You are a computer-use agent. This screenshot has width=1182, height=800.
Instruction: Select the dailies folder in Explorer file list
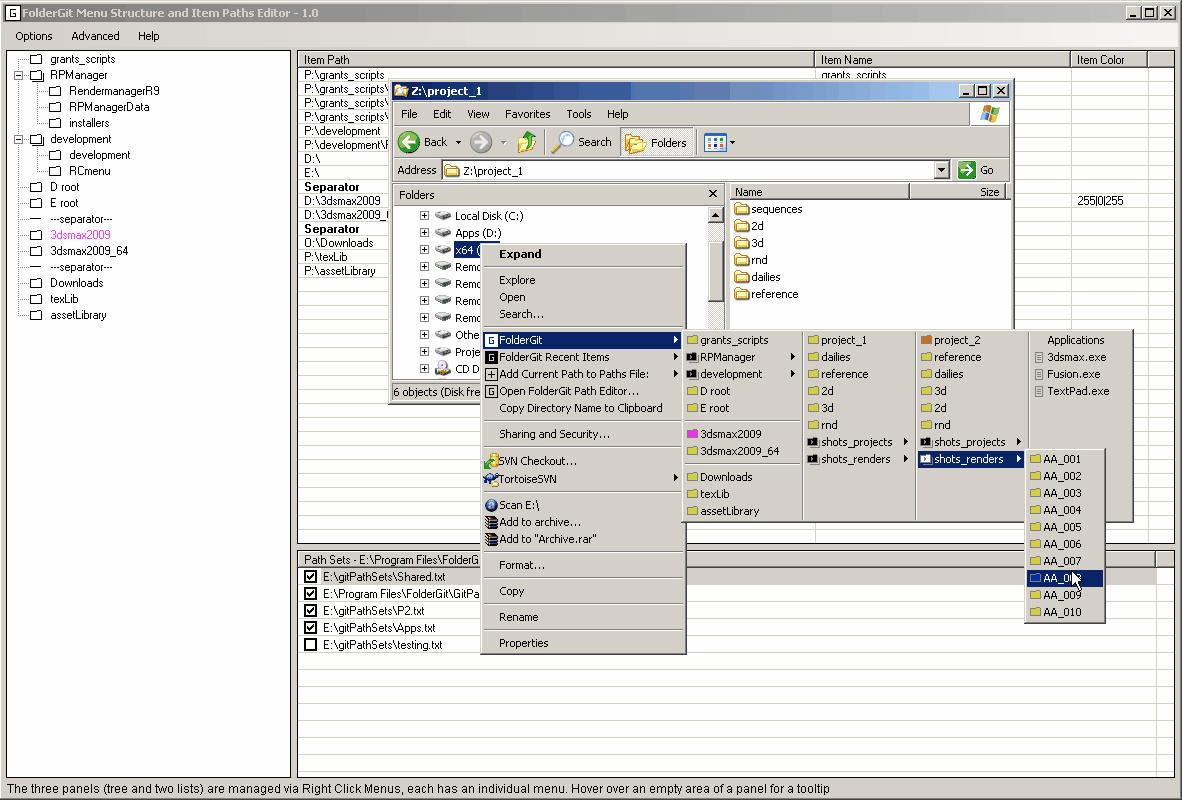tap(758, 277)
